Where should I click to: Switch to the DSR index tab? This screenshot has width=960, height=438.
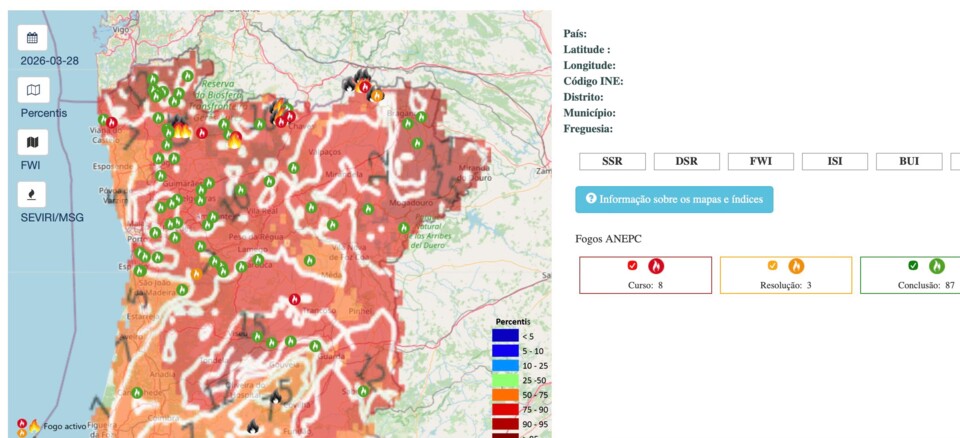[686, 161]
